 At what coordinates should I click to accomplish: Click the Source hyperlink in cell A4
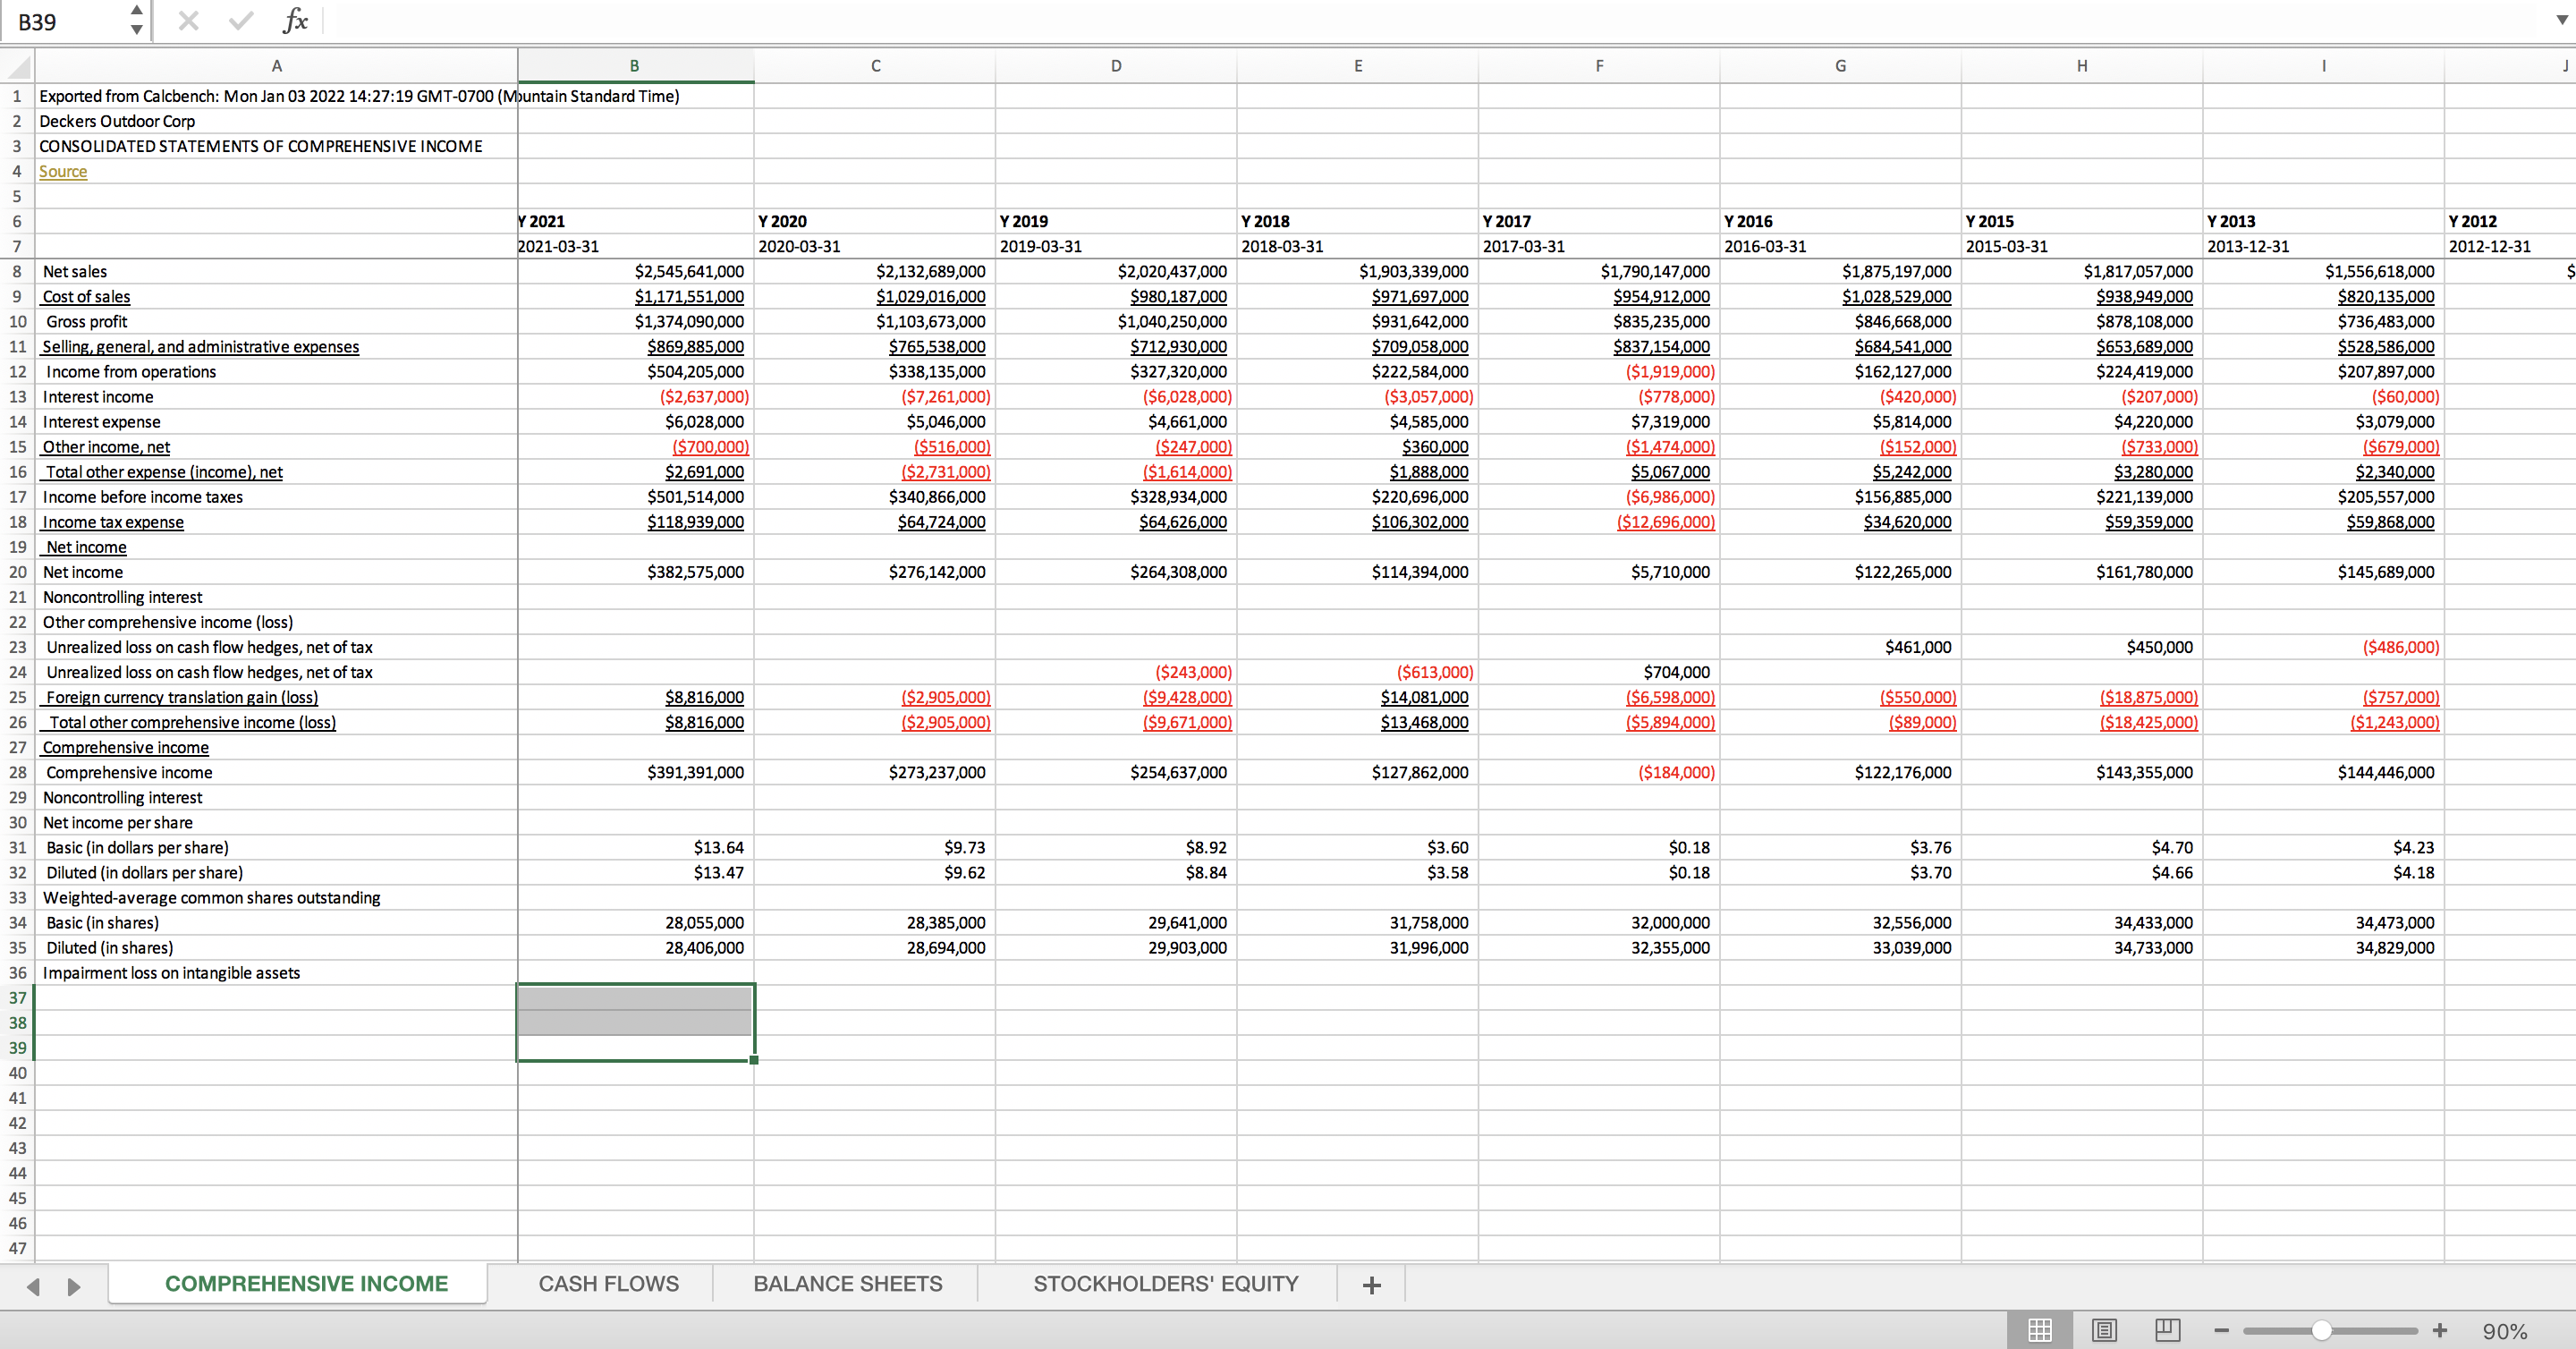(63, 172)
